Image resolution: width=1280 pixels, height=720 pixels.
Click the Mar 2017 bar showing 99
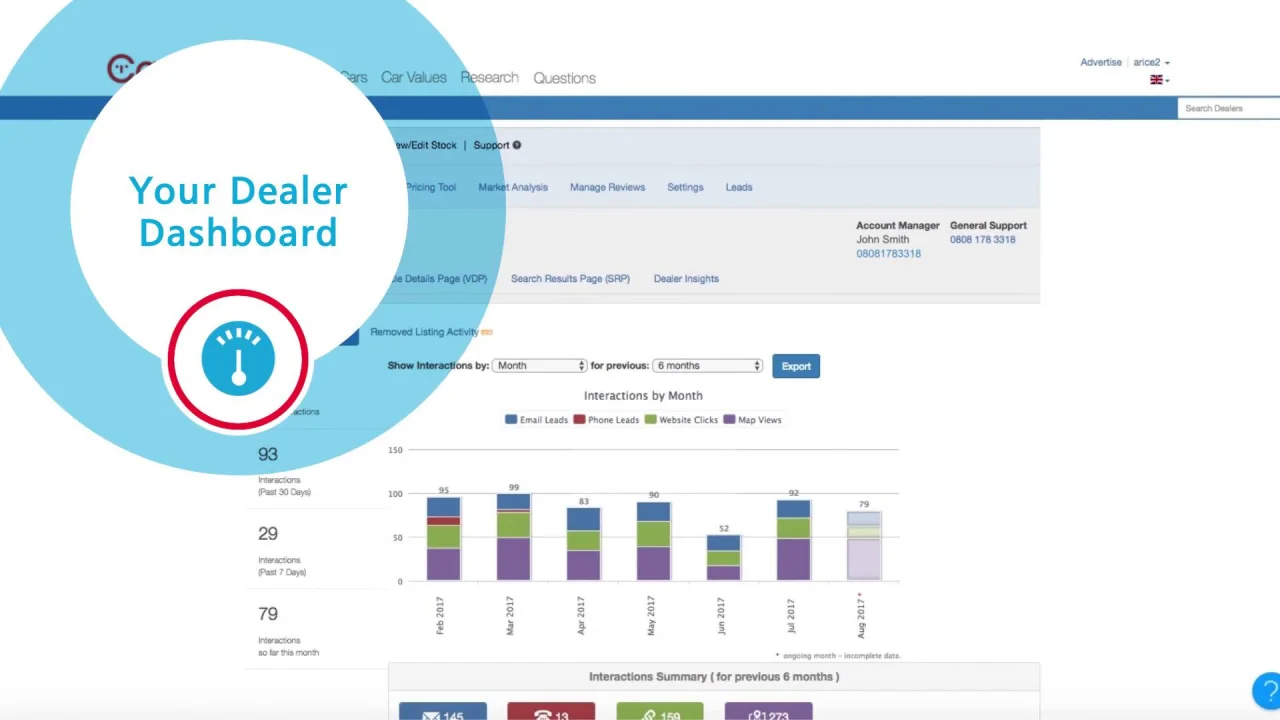point(513,537)
